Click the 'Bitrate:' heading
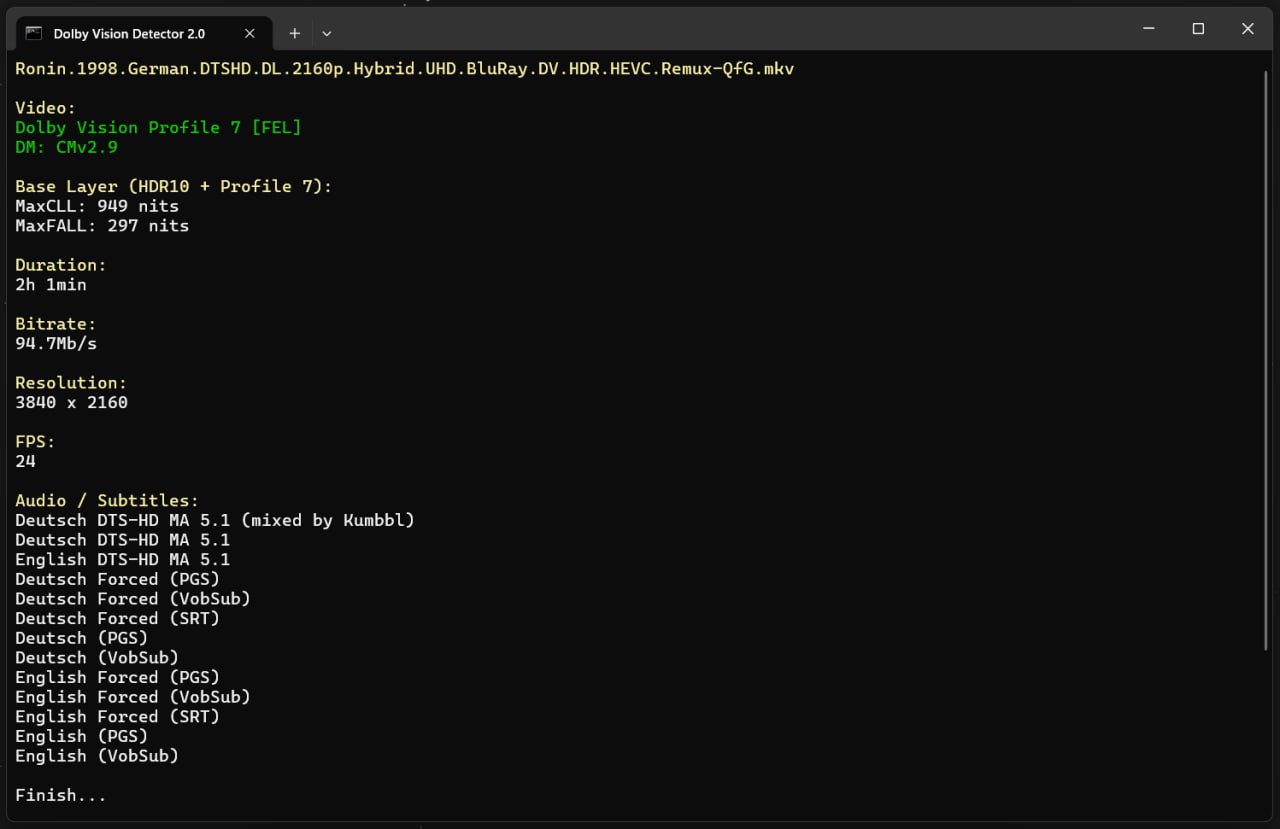 point(56,324)
